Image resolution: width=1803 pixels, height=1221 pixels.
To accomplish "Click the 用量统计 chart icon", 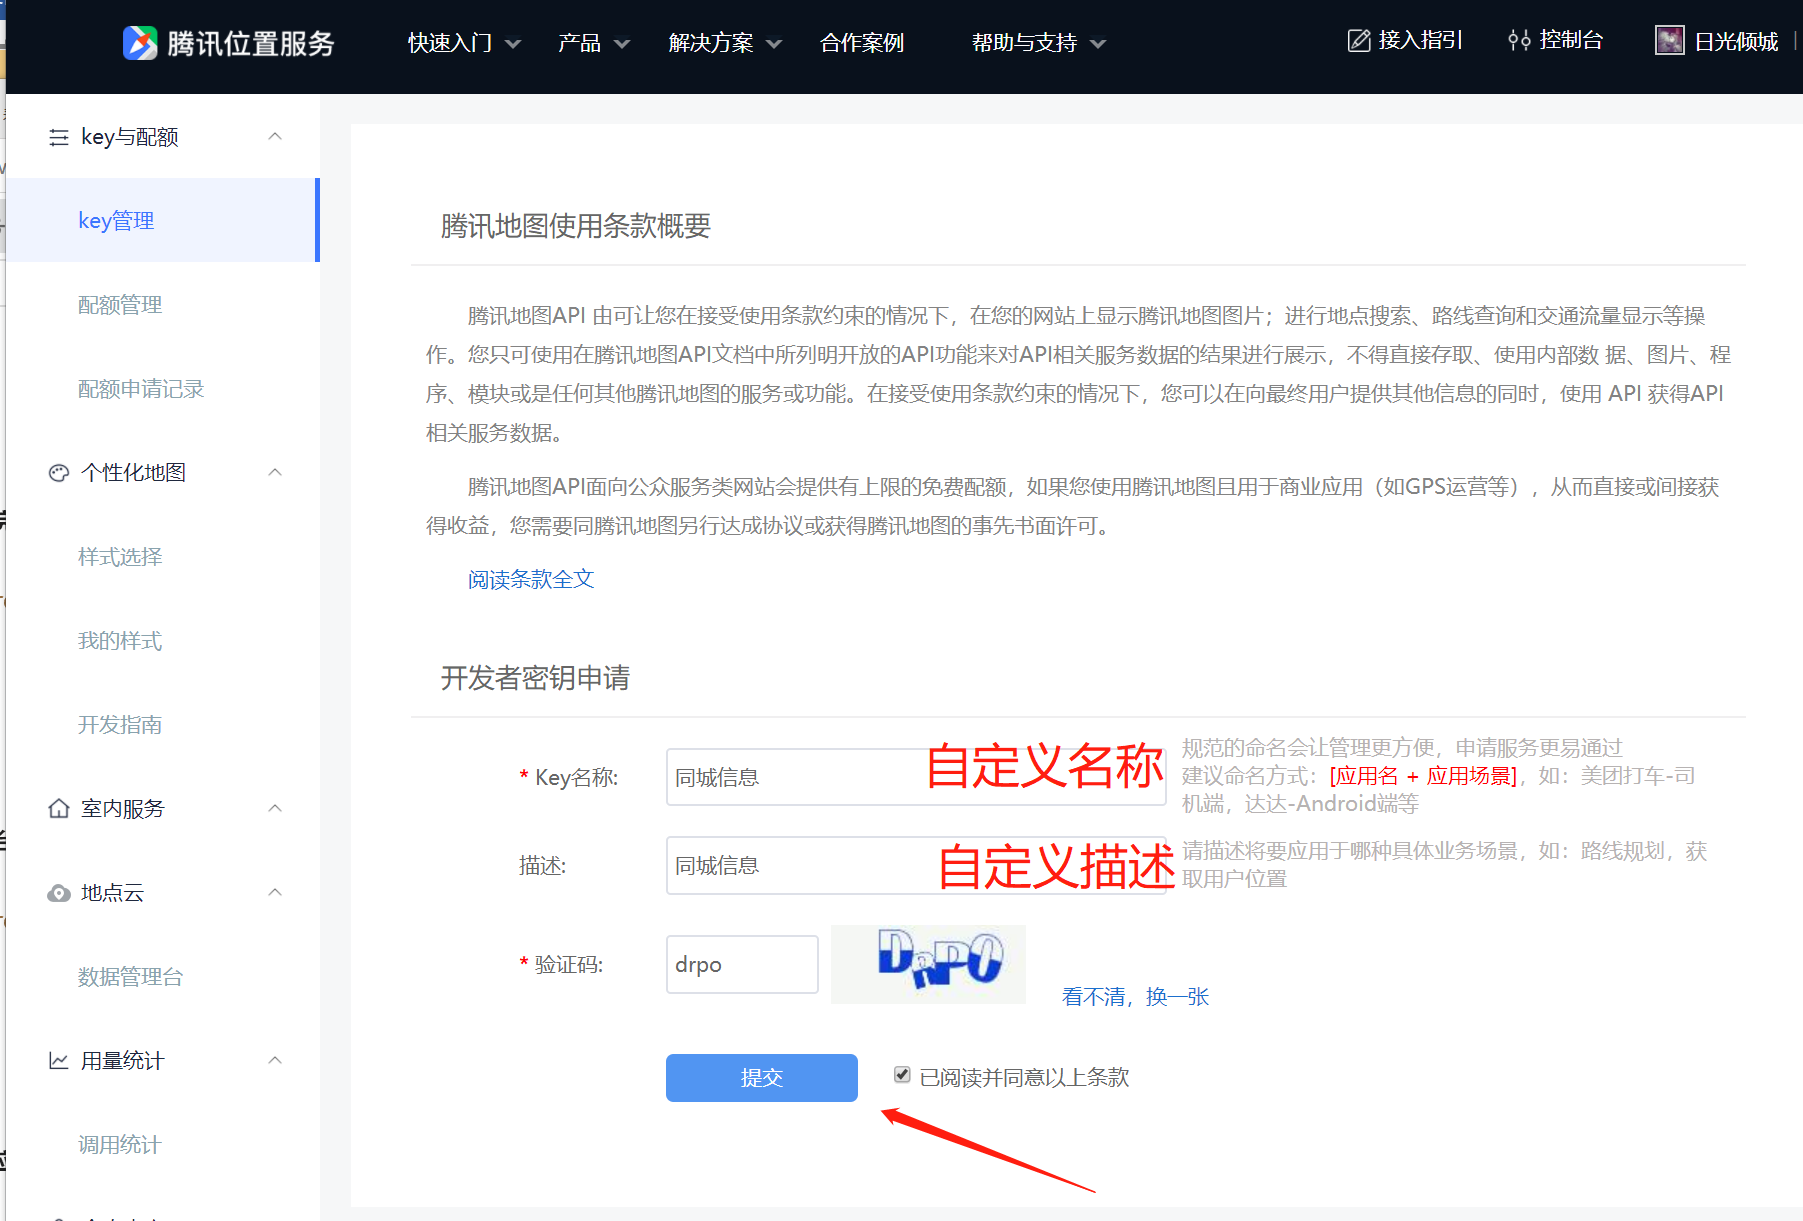I will [59, 1061].
